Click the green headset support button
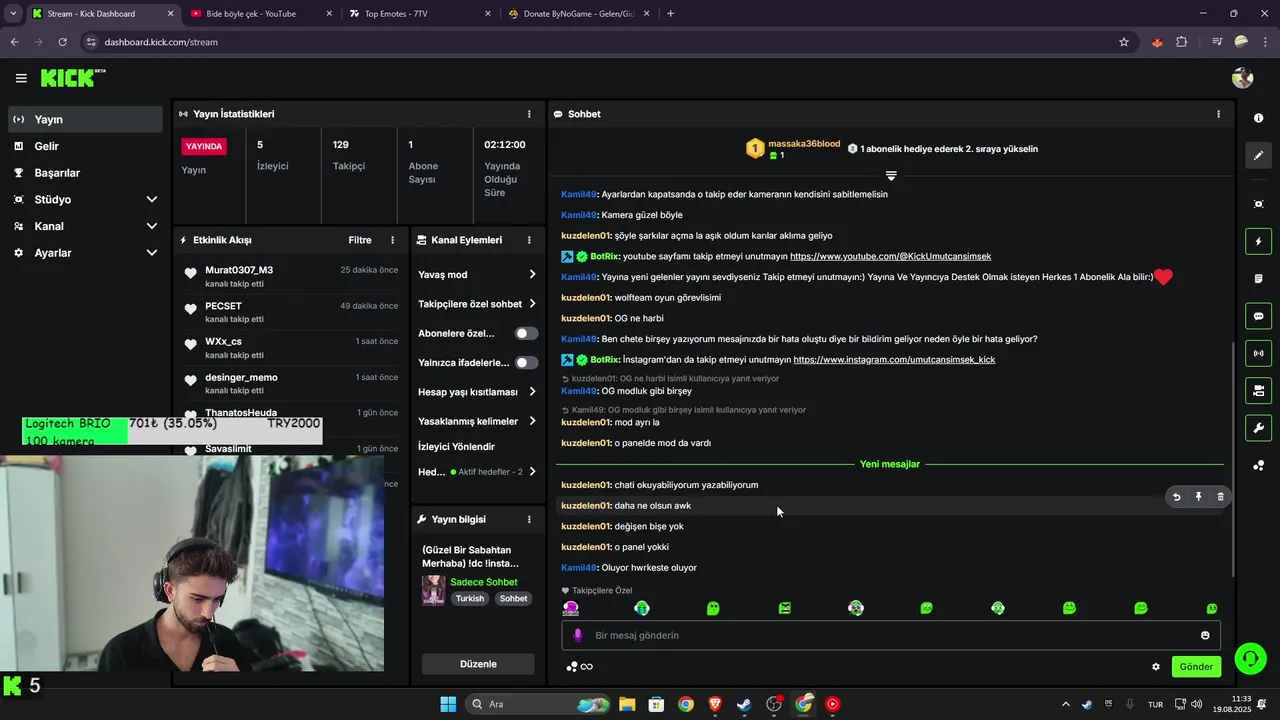 (1250, 658)
